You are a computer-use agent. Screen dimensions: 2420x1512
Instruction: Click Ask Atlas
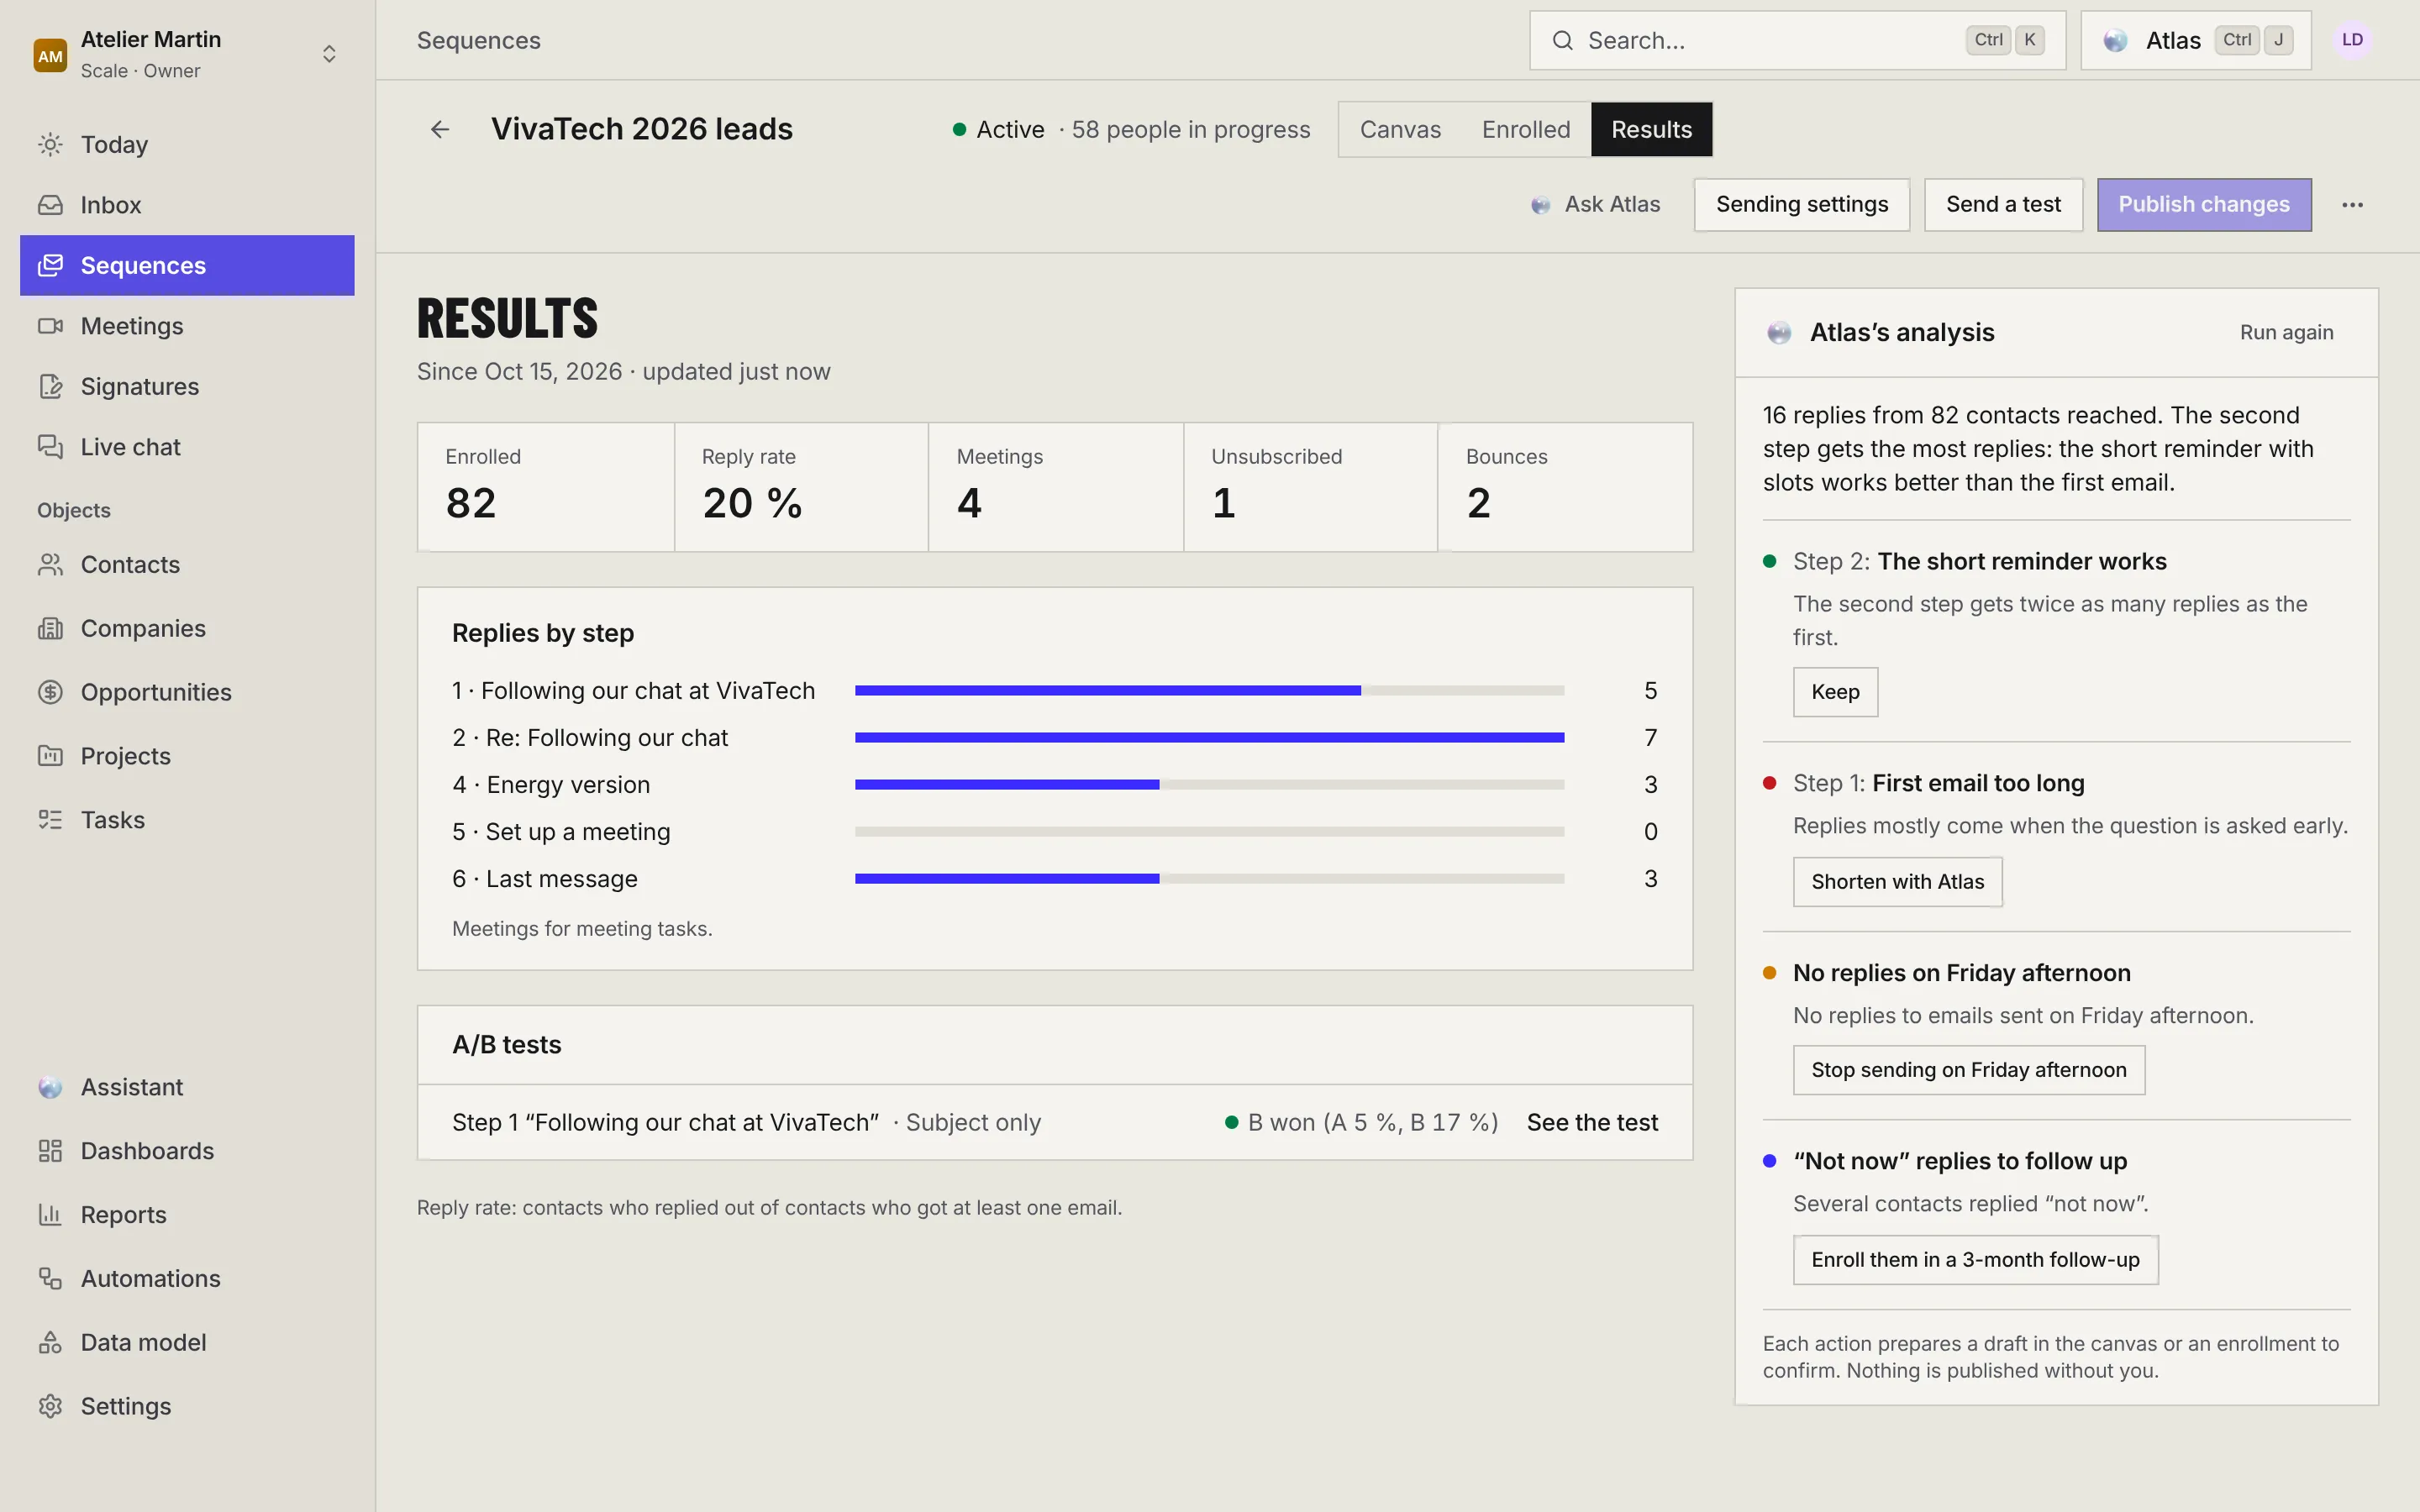tap(1596, 205)
